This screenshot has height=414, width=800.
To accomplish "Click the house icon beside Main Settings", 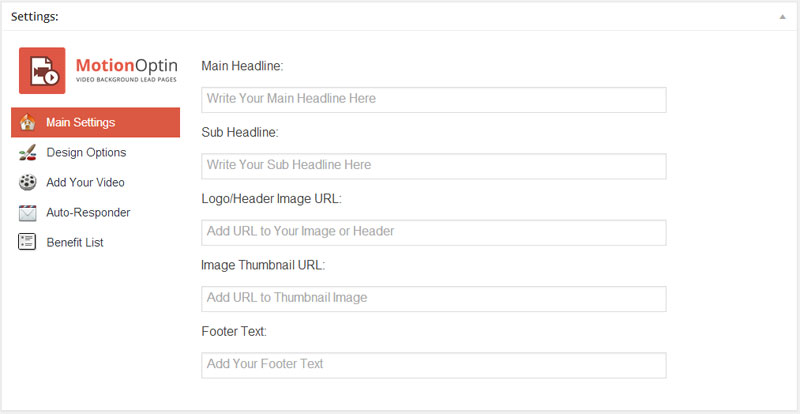I will [28, 123].
